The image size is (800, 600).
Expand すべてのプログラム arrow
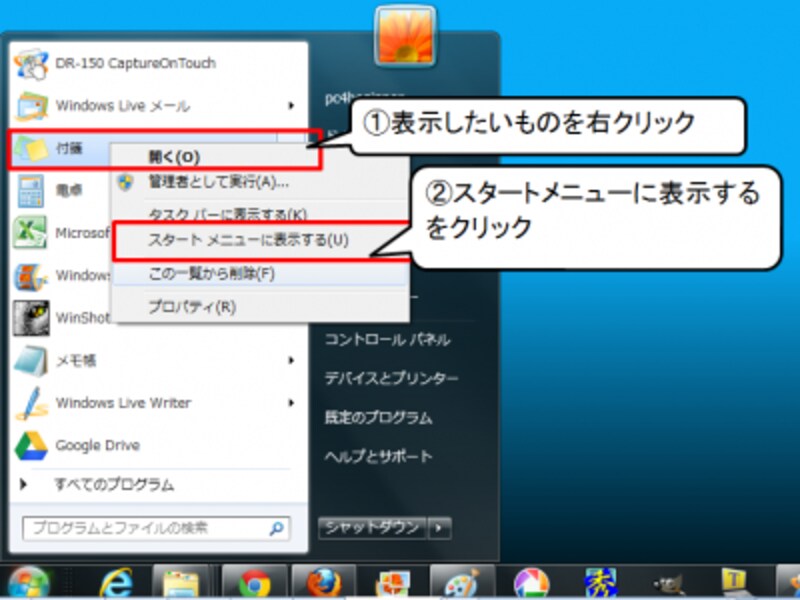[23, 484]
